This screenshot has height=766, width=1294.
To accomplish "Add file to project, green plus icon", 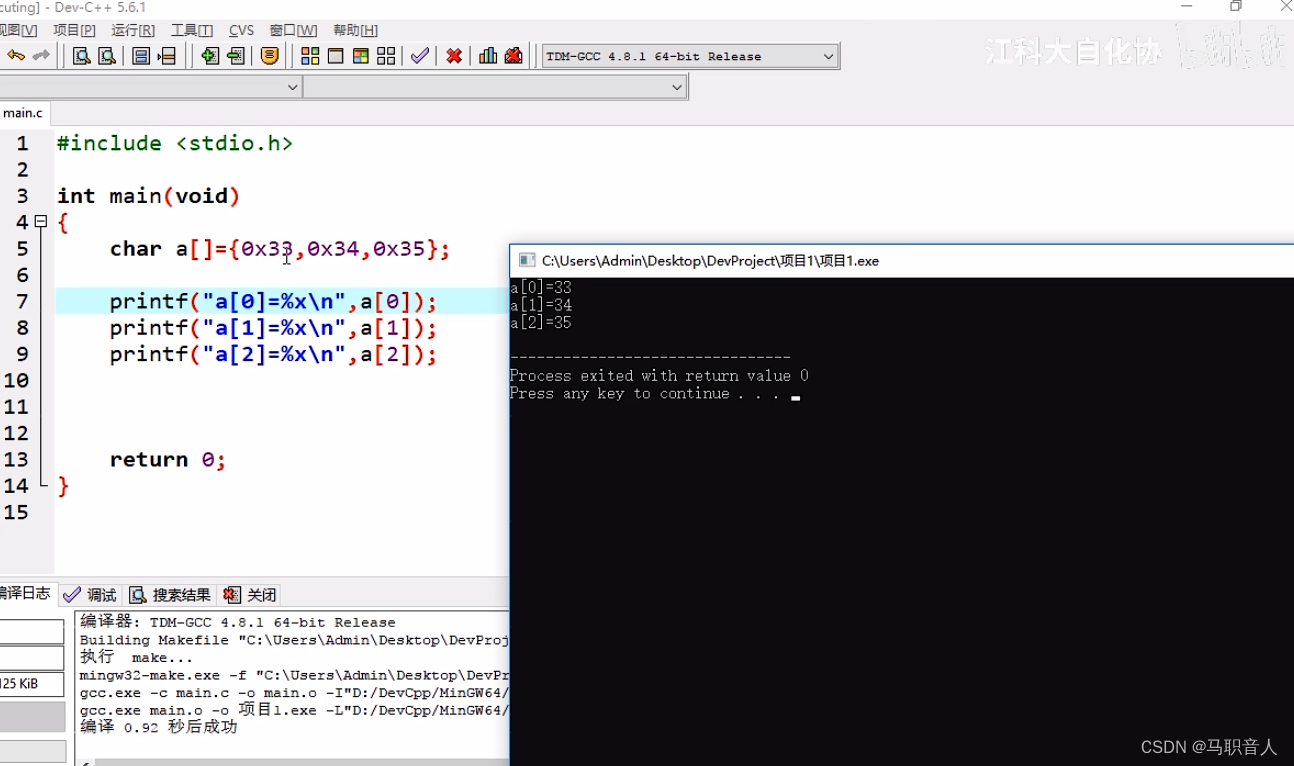I will coord(210,56).
